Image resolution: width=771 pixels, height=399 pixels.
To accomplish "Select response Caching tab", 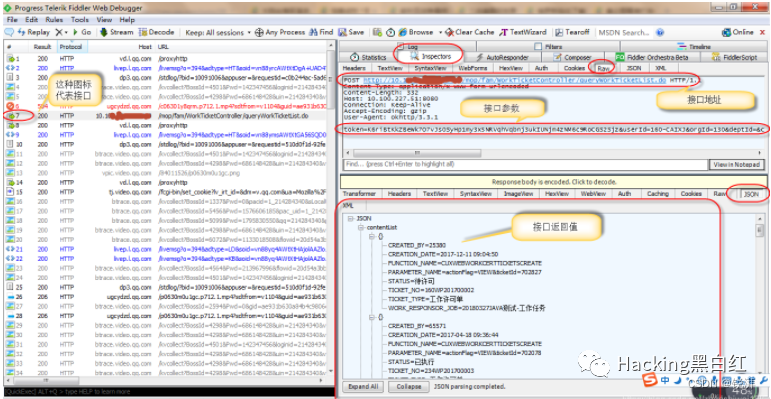I will pos(657,194).
